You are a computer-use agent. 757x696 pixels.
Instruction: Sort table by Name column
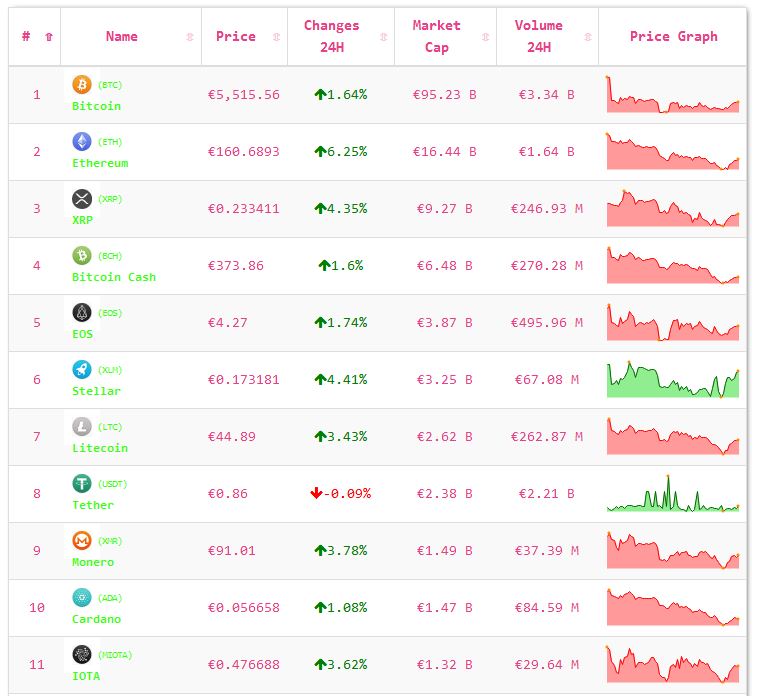[x=122, y=37]
